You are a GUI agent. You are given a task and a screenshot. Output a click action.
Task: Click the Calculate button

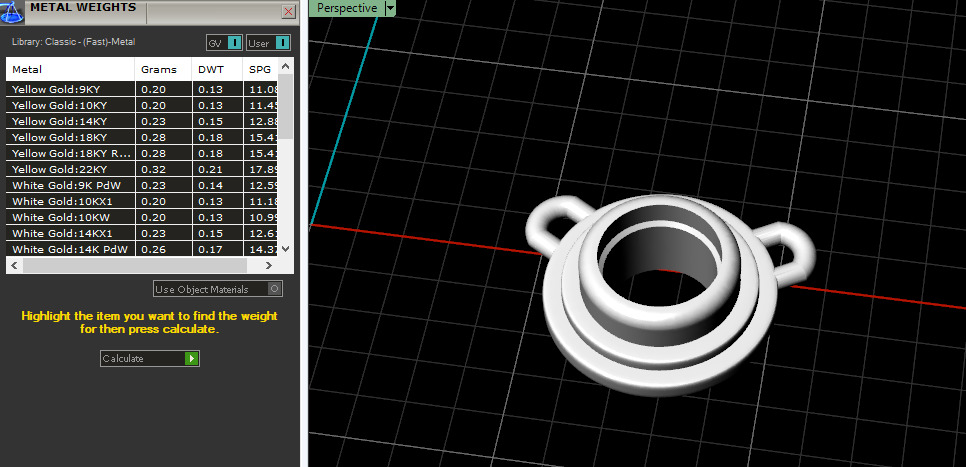[x=150, y=359]
